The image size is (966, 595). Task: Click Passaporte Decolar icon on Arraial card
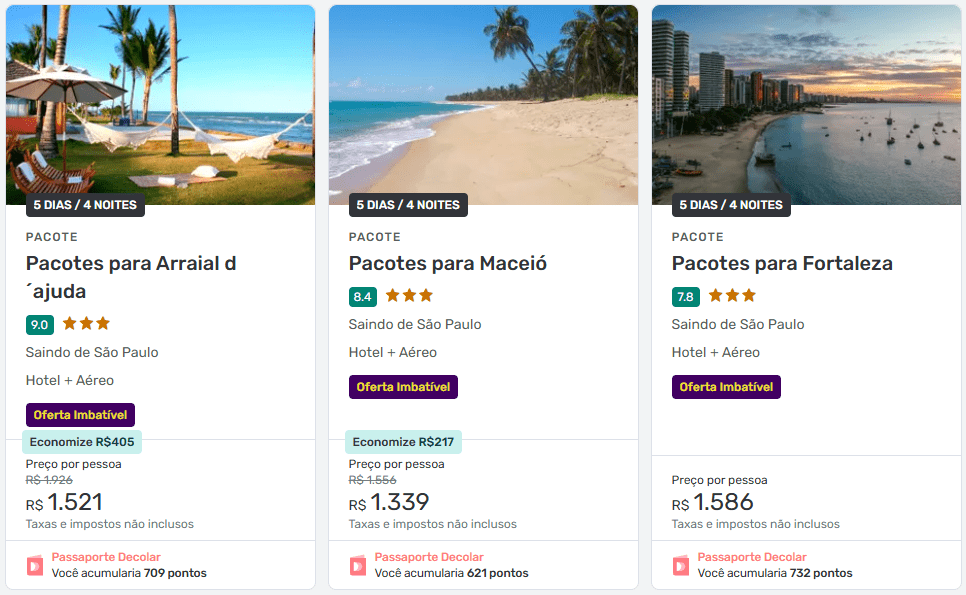pos(35,565)
